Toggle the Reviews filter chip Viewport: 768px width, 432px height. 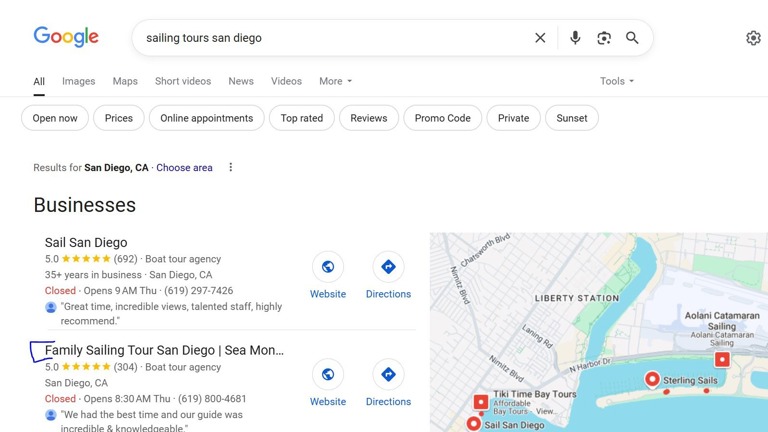click(369, 118)
